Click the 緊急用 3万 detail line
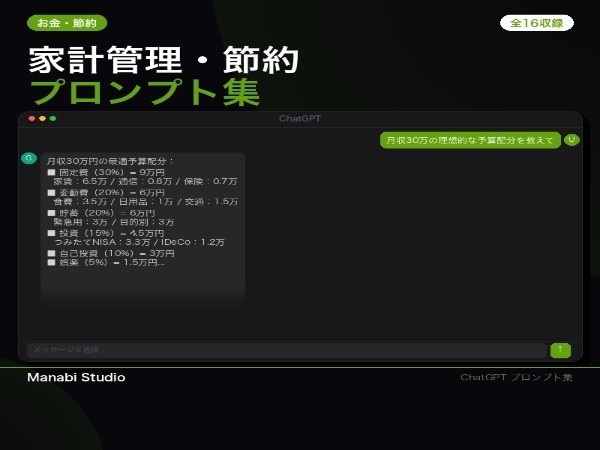 (x=114, y=222)
